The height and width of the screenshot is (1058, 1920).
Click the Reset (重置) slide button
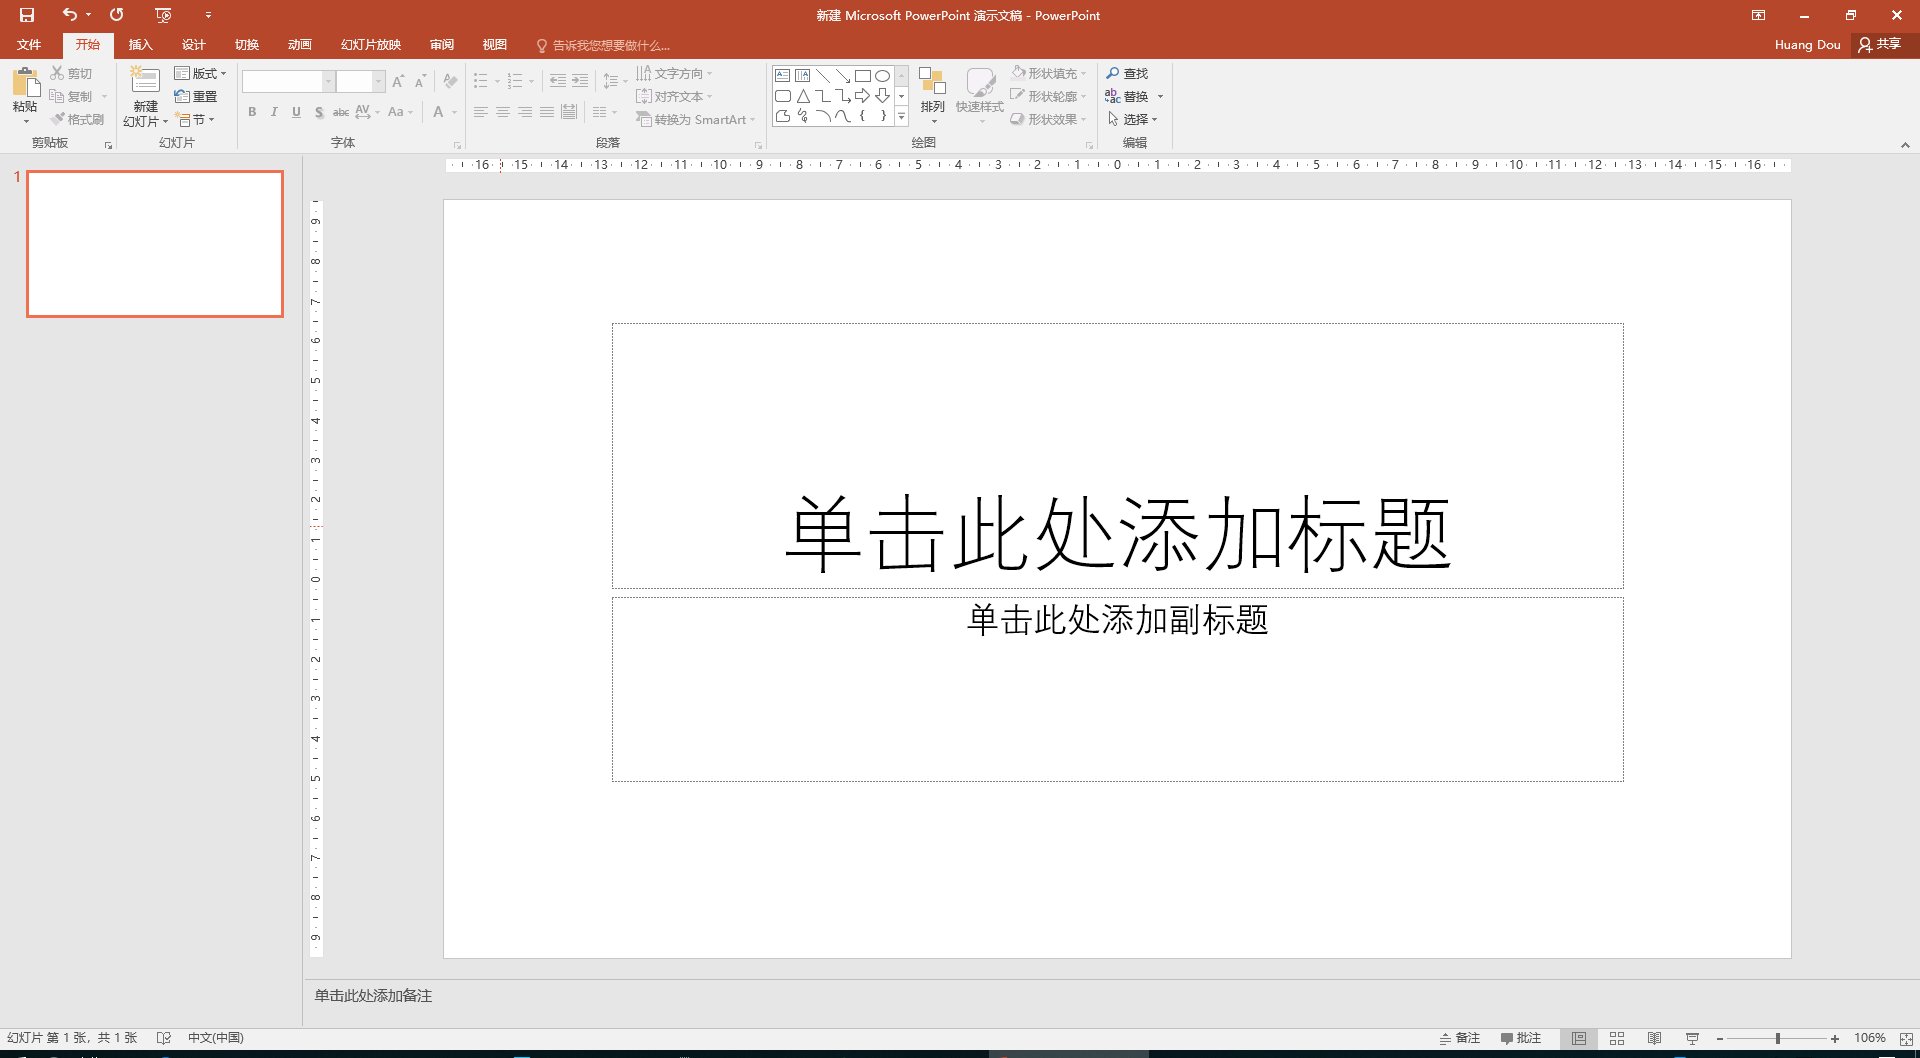[196, 96]
